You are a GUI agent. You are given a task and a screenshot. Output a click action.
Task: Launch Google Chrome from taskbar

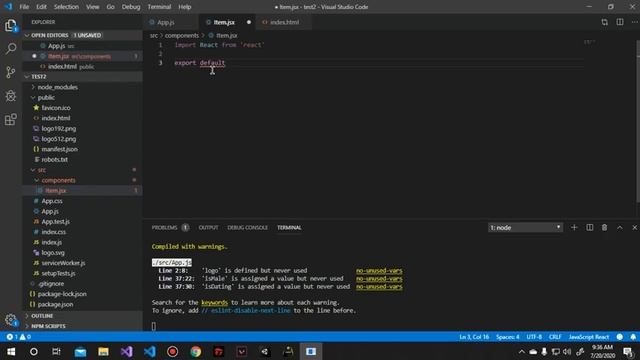(196, 351)
